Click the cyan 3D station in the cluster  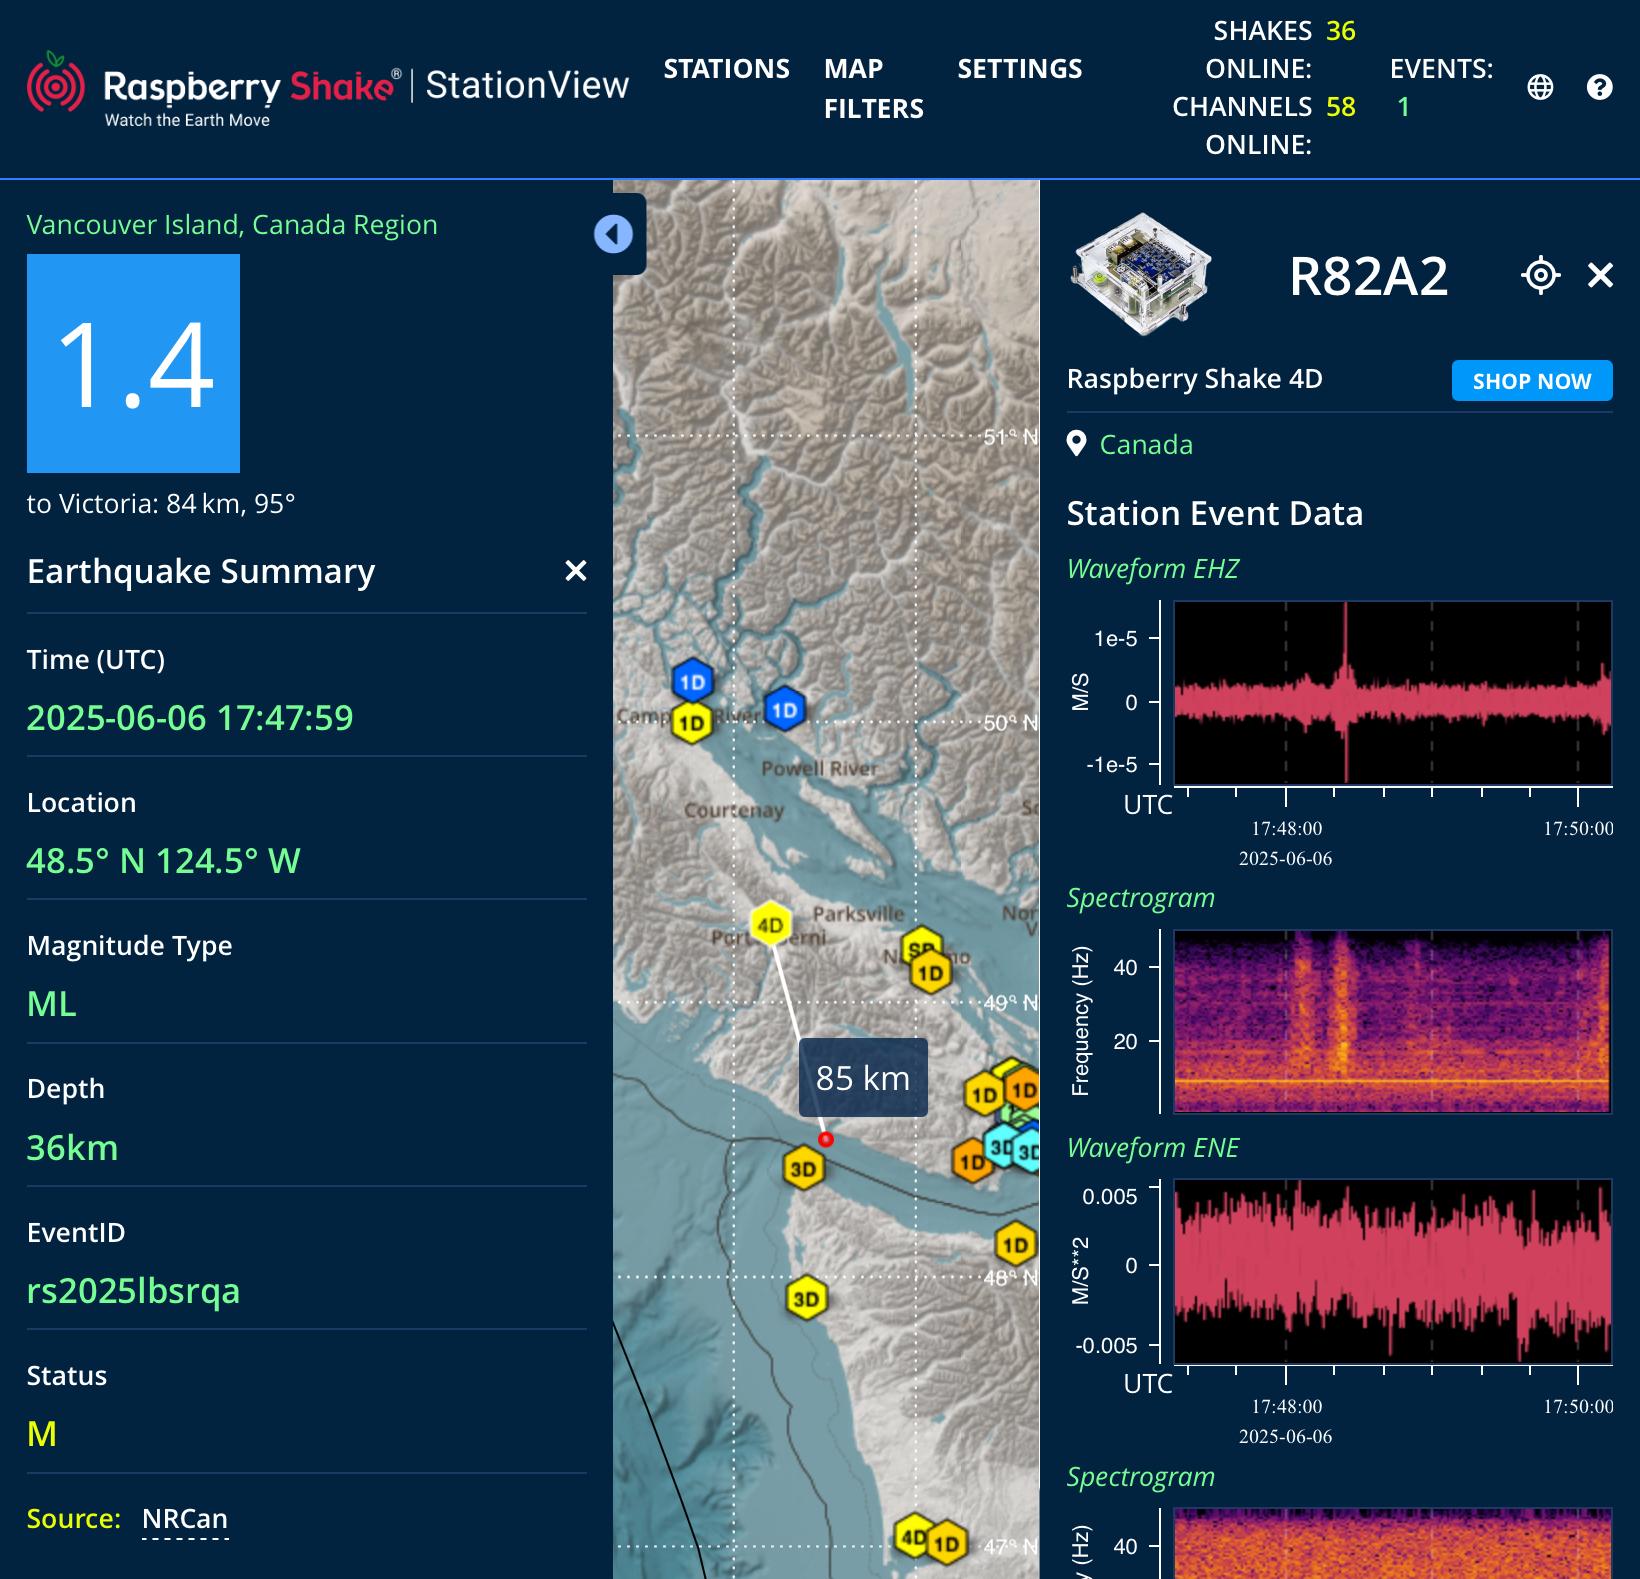(x=1001, y=1147)
